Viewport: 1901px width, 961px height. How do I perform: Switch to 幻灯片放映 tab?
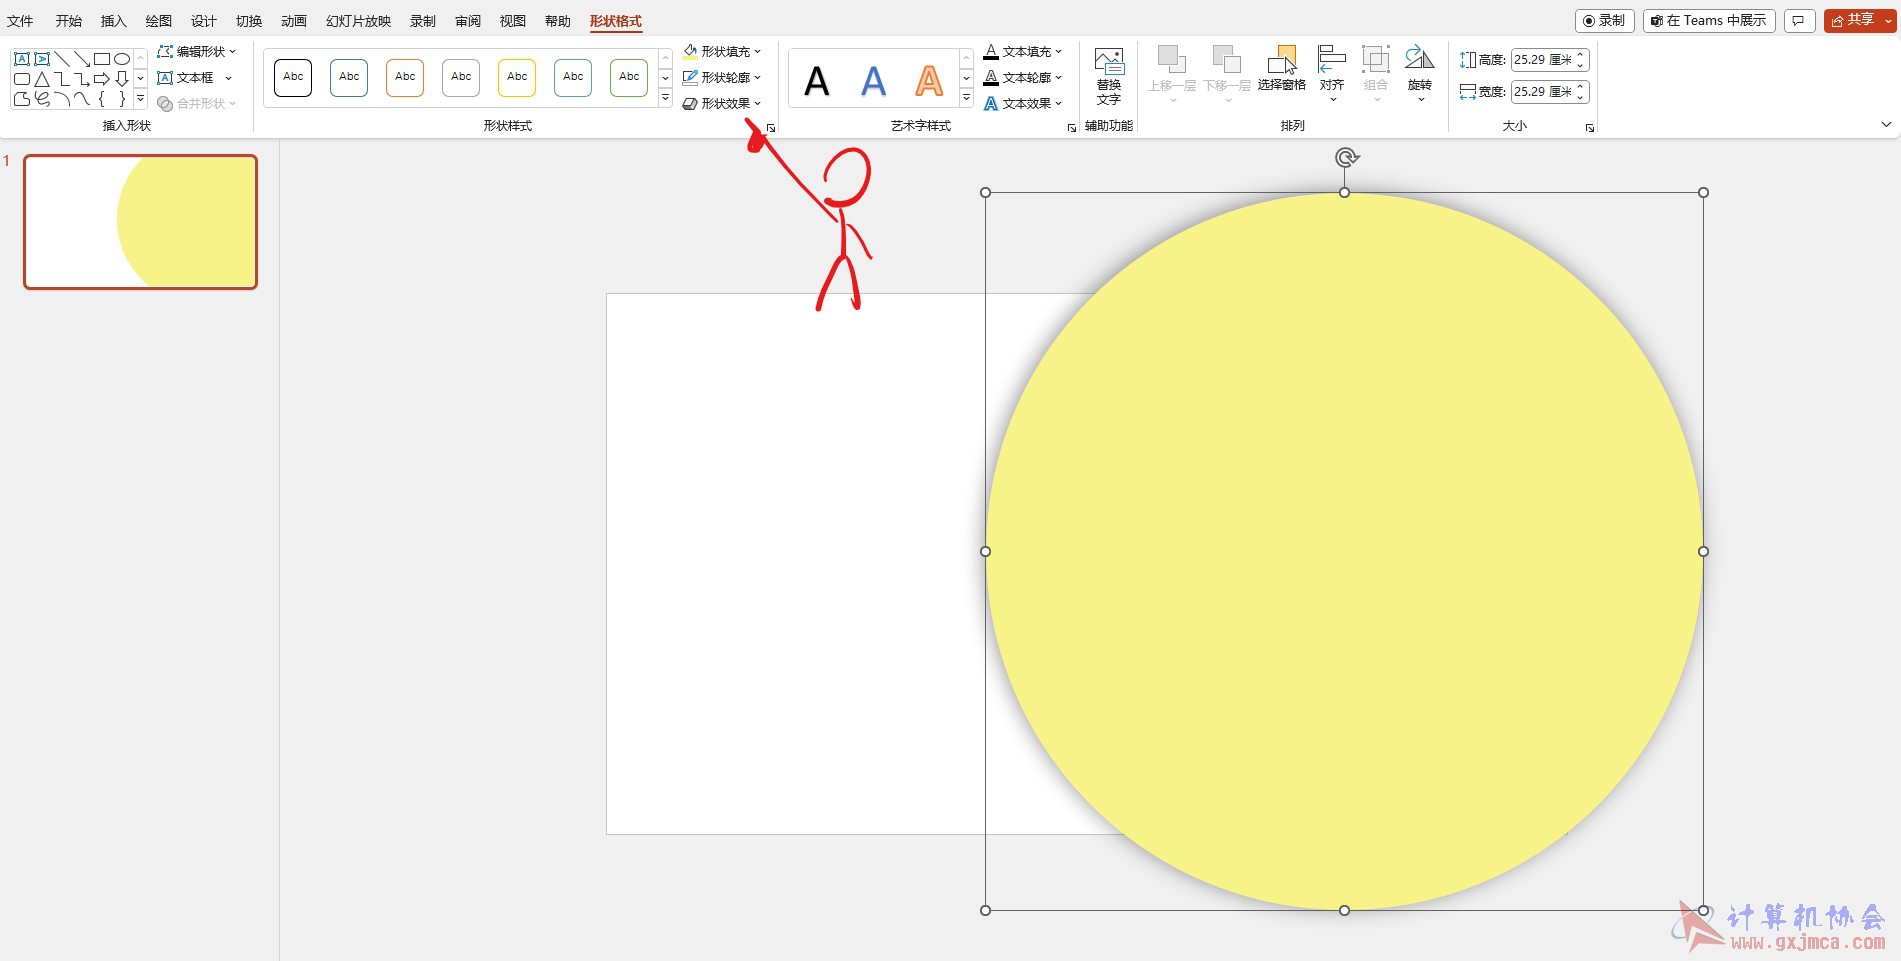coord(358,21)
